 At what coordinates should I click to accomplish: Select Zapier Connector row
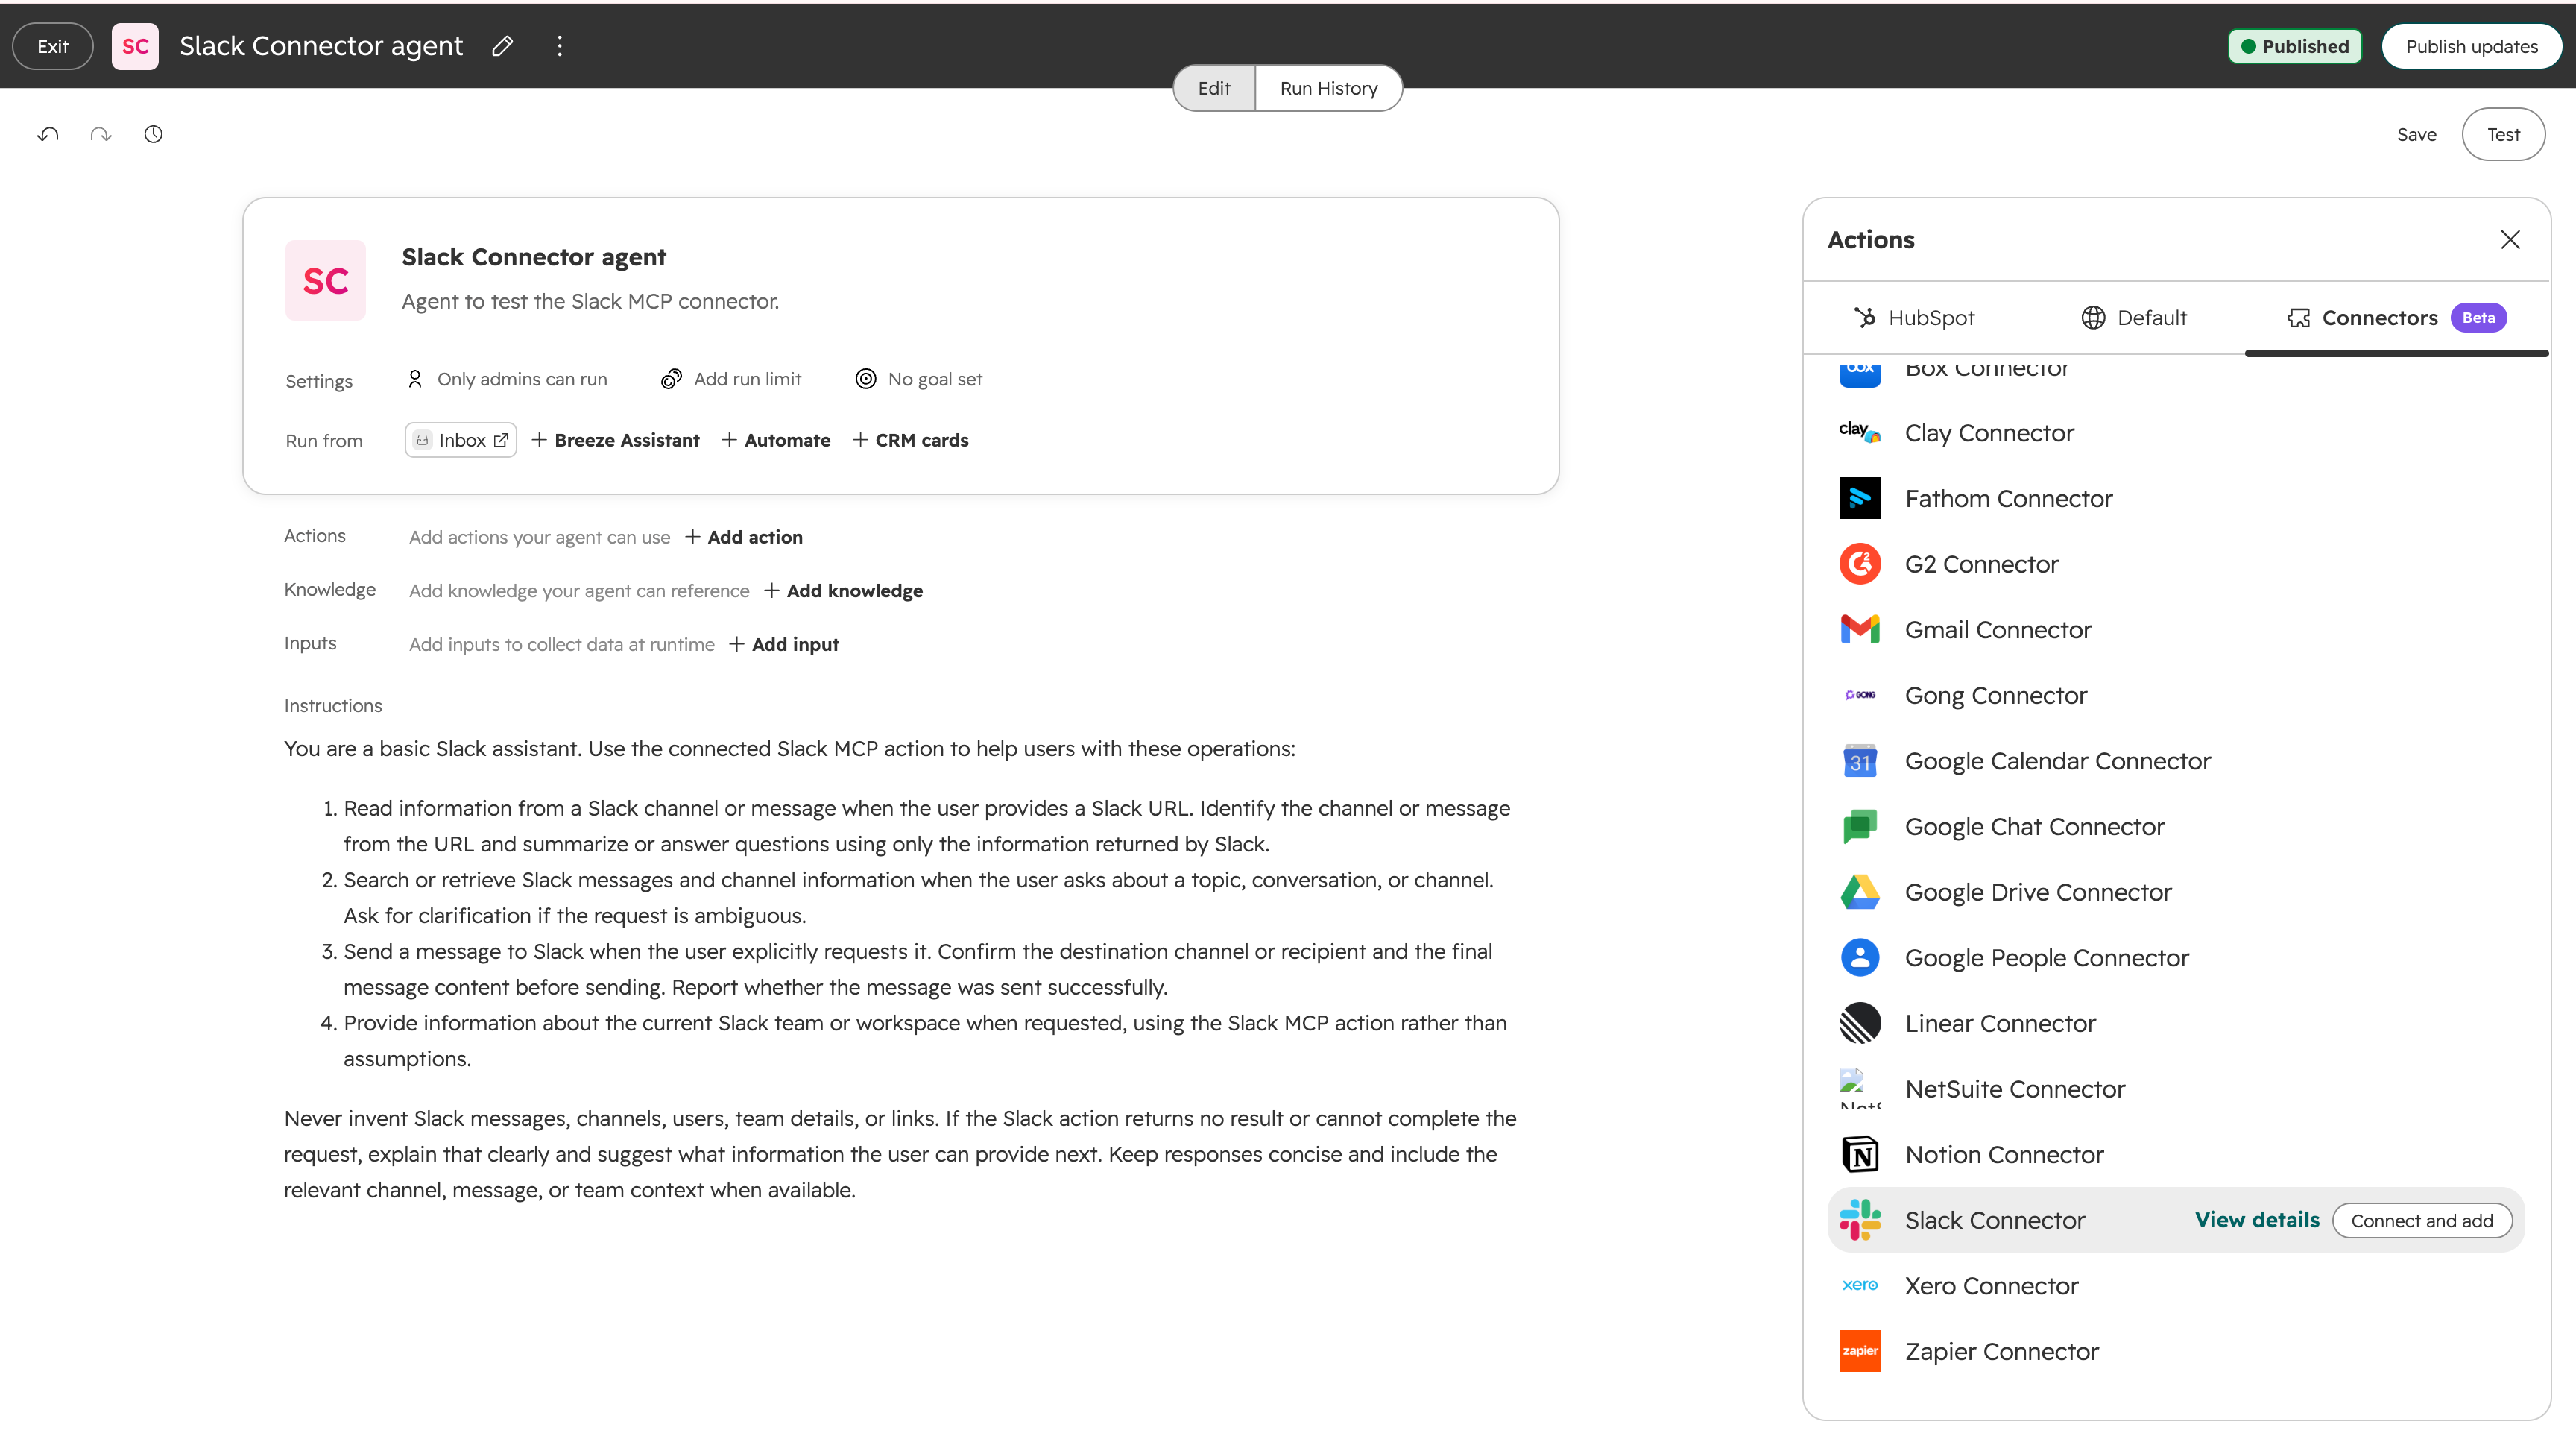click(2176, 1351)
